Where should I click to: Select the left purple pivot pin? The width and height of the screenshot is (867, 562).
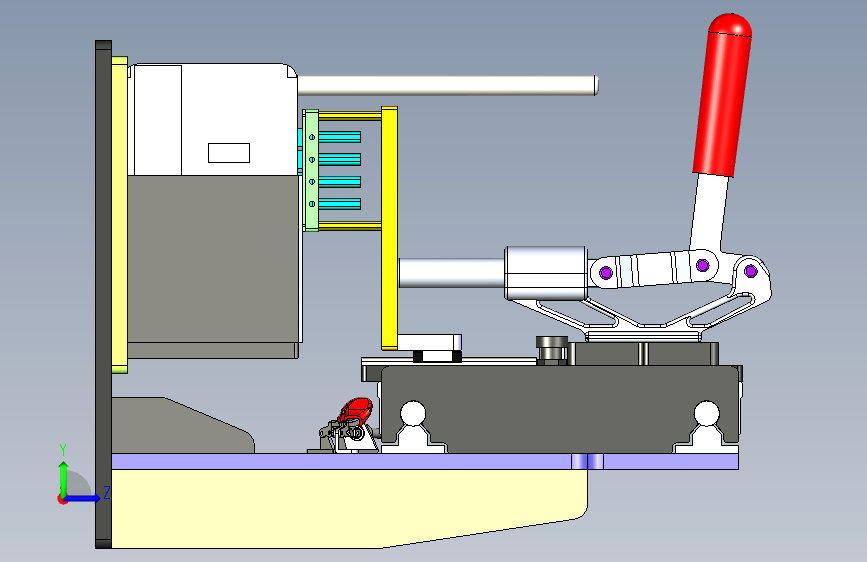[606, 273]
